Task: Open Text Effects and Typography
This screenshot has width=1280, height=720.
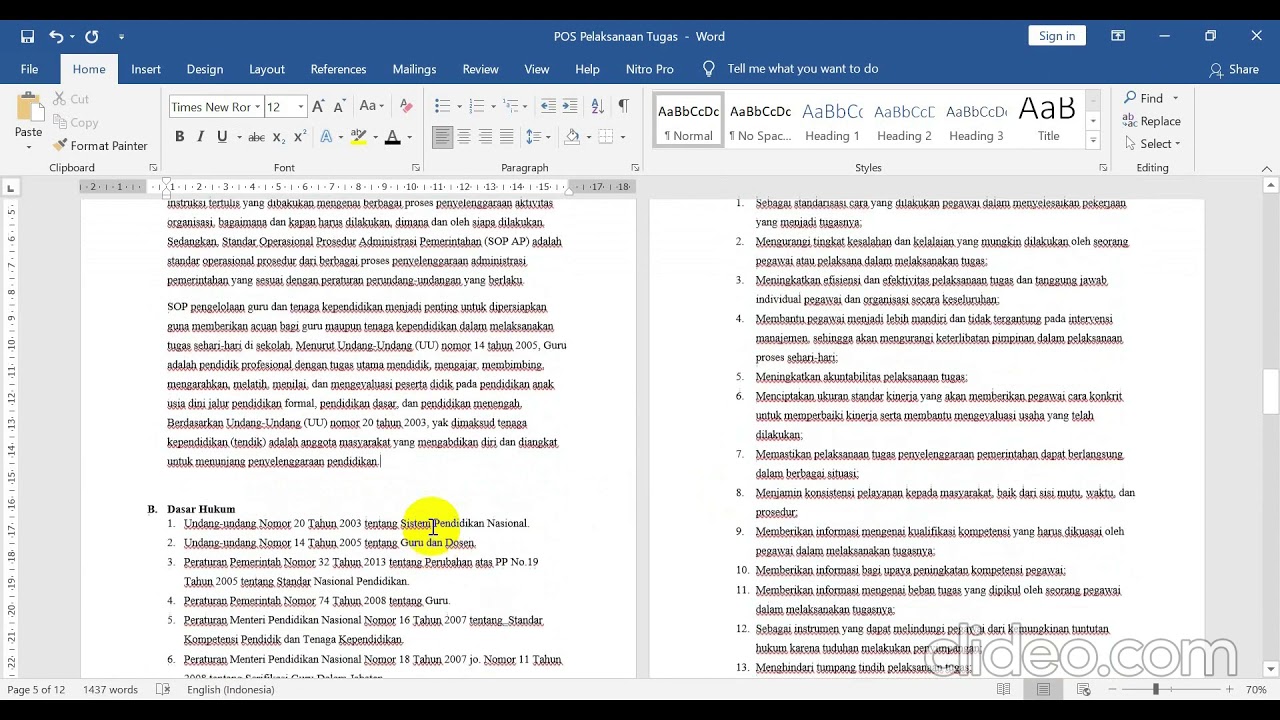Action: (326, 137)
